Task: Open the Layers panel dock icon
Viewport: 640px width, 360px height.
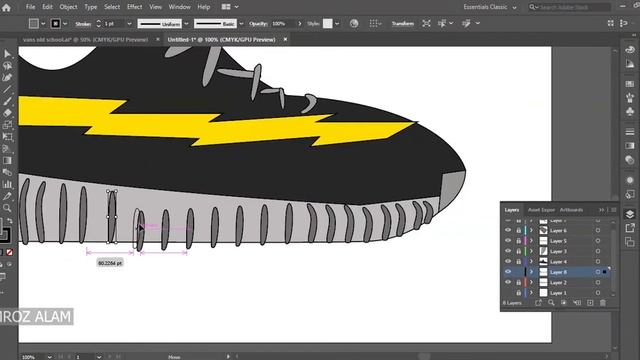Action: pyautogui.click(x=629, y=214)
